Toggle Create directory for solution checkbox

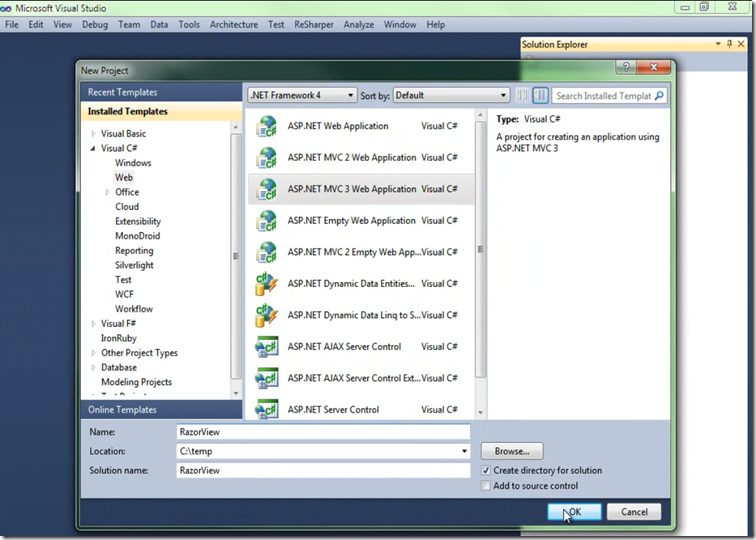click(x=486, y=470)
